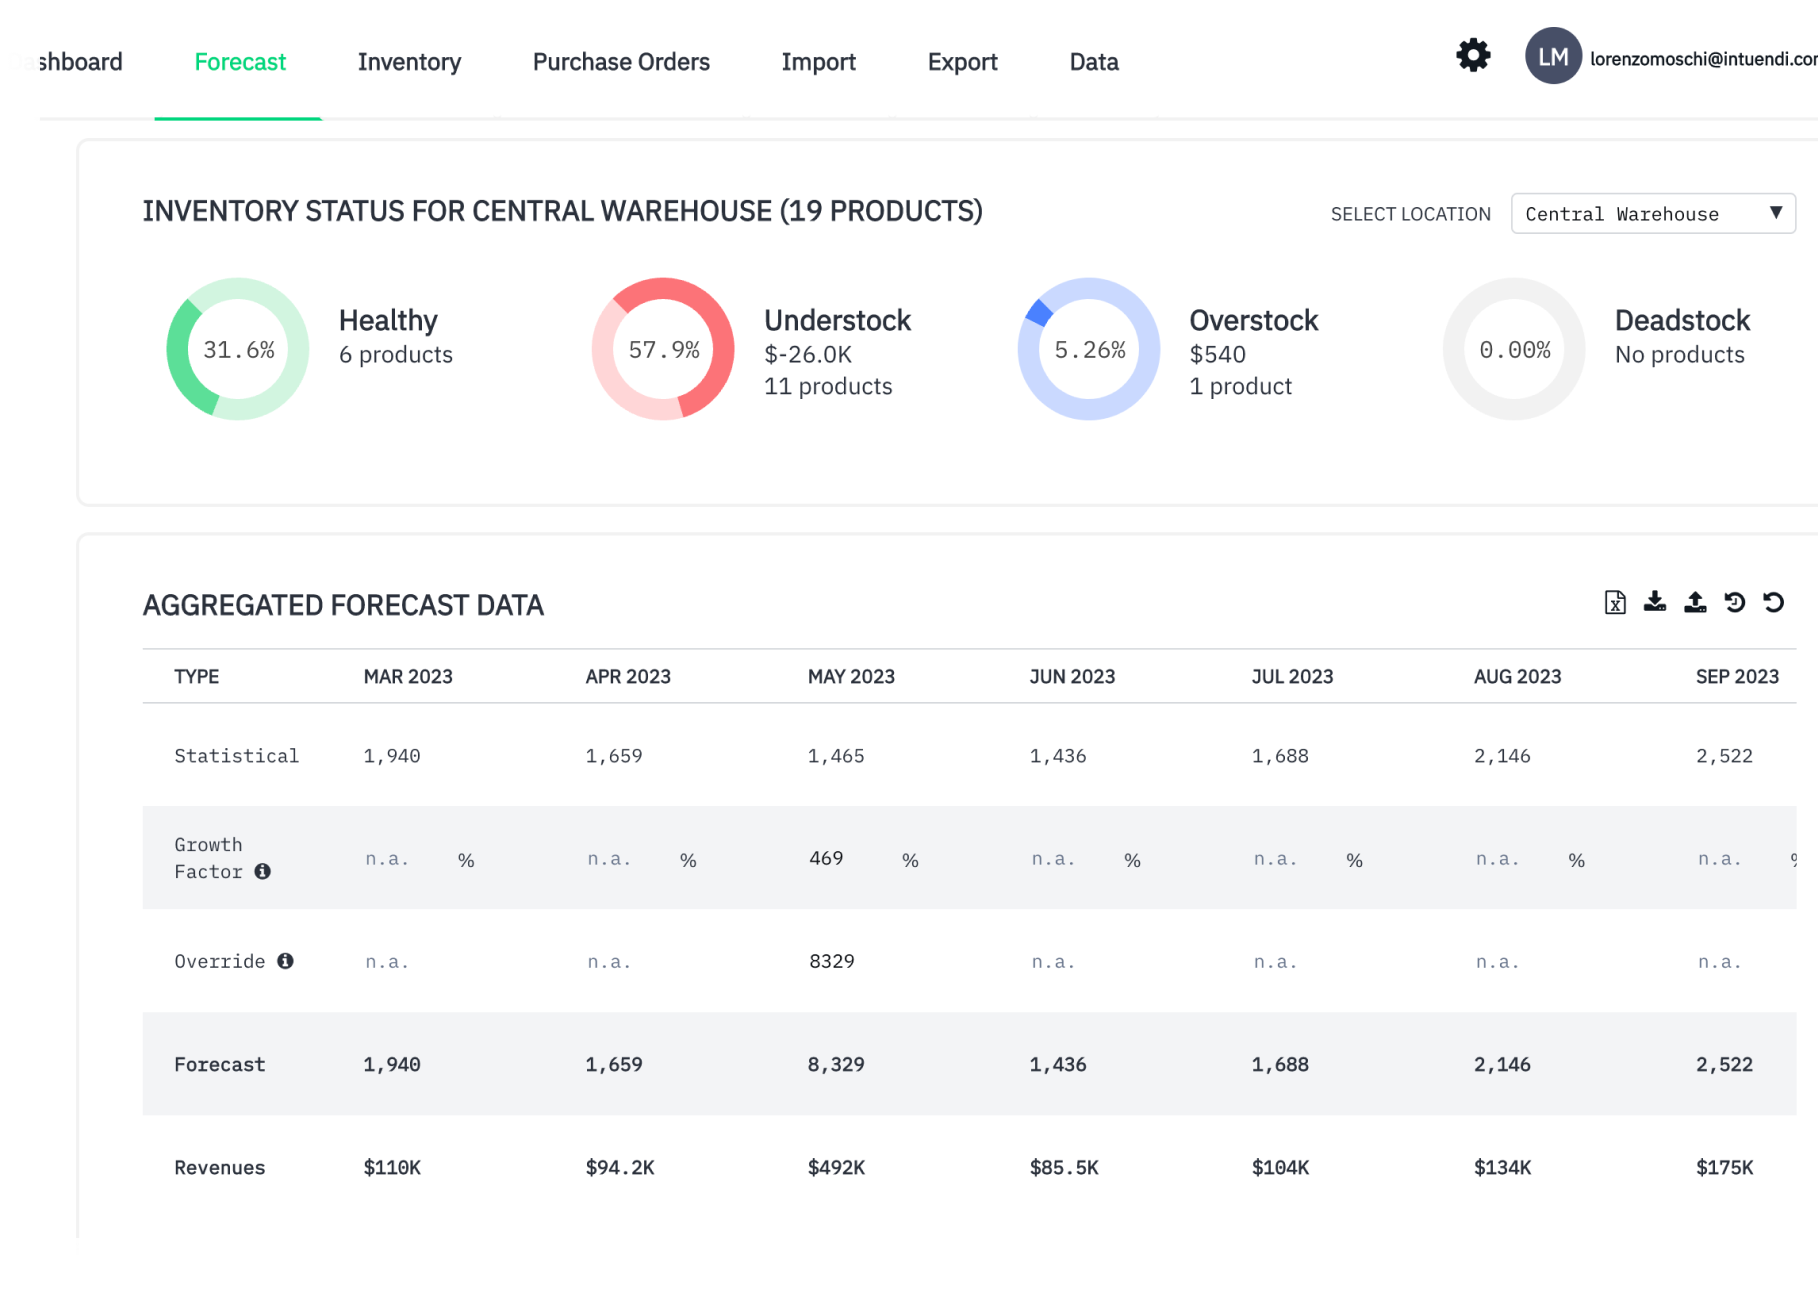Viewport: 1818px width, 1290px height.
Task: Select the Deadstock progress ring
Action: 1513,348
